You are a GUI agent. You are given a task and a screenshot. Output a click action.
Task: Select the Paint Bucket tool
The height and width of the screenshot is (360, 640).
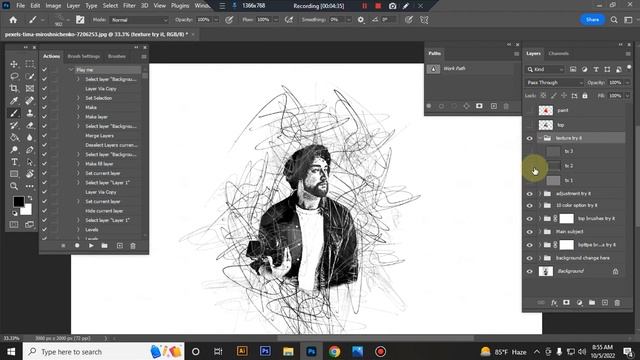tap(14, 138)
